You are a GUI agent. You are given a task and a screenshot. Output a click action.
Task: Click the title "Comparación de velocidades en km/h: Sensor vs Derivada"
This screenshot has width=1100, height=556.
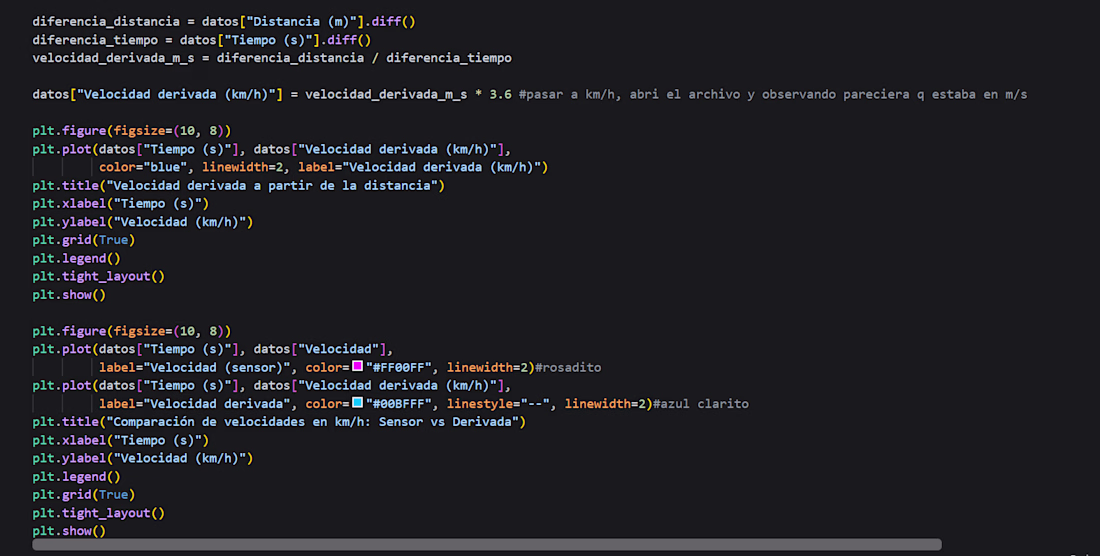pos(312,422)
